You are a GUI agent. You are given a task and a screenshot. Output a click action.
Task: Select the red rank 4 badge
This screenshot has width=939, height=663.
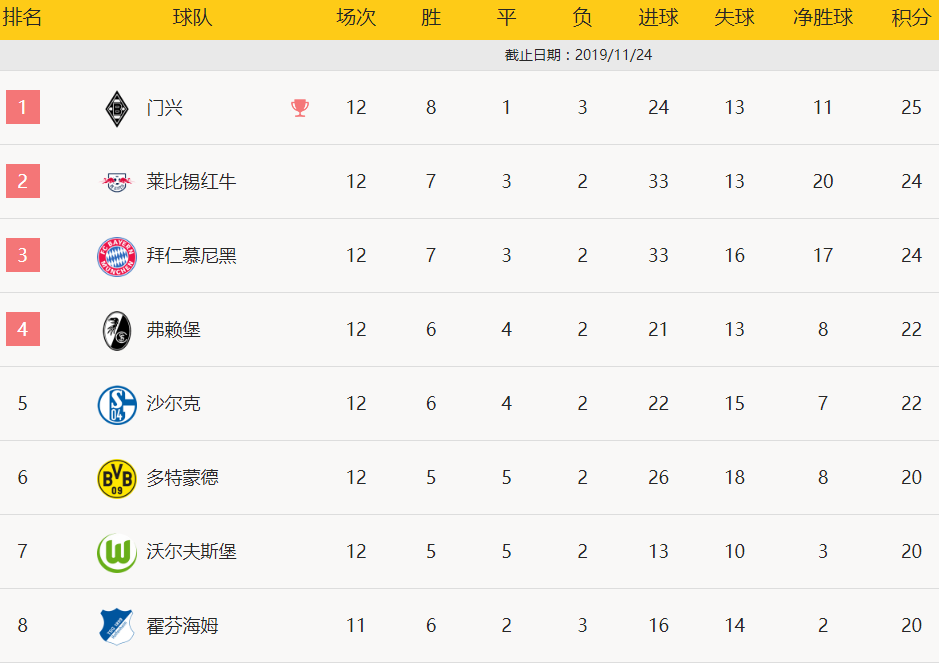(x=23, y=329)
